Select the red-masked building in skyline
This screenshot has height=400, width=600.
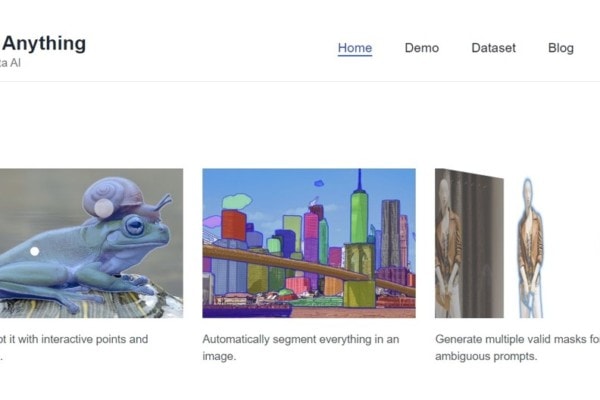click(x=233, y=224)
